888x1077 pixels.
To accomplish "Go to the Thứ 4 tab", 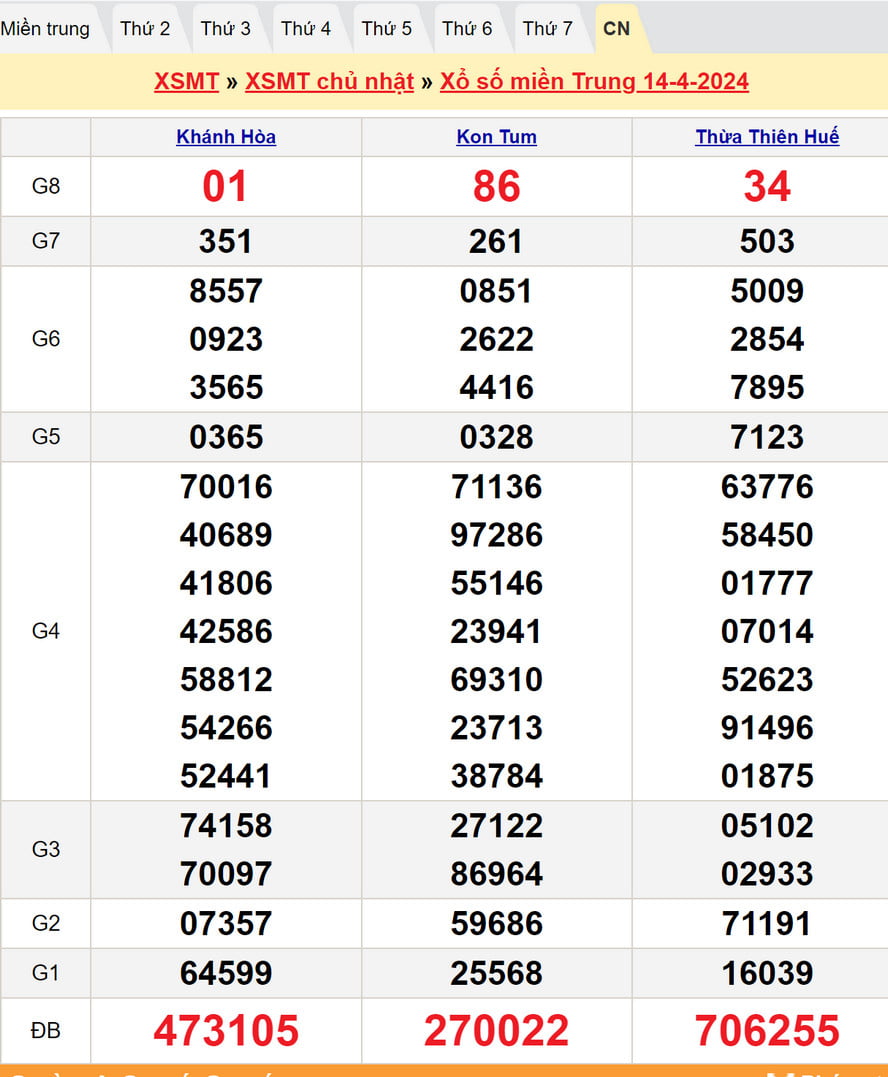I will 306,29.
